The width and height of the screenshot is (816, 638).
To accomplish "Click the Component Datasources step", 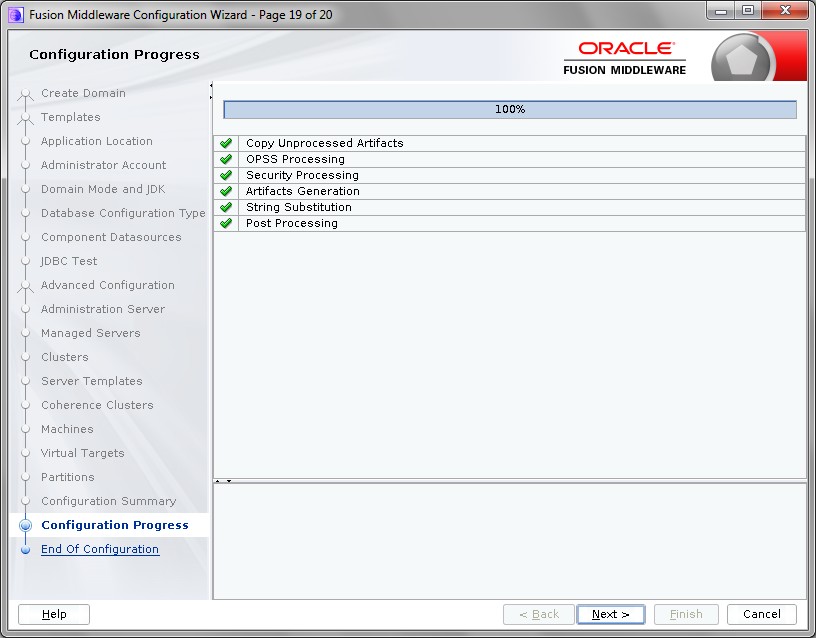I will pos(111,237).
